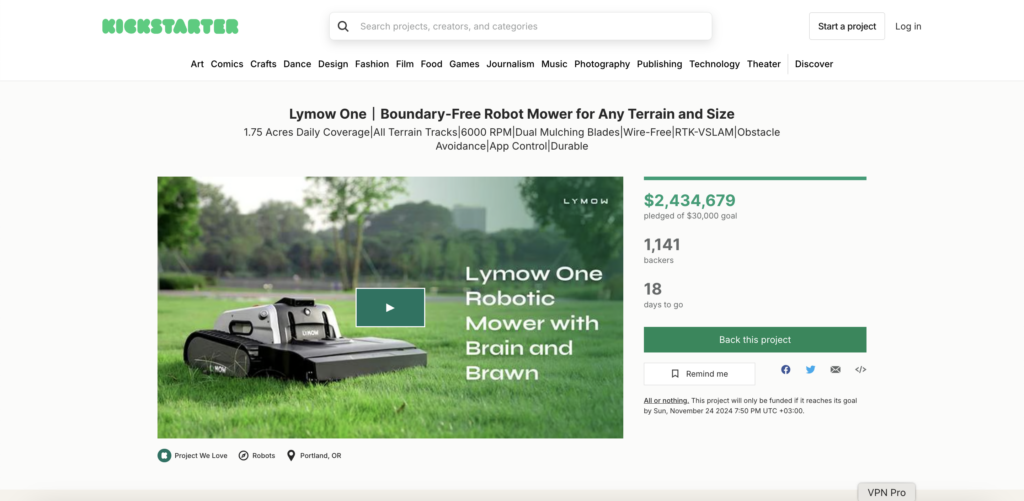Click the Discover link
This screenshot has width=1024, height=501.
pos(814,64)
